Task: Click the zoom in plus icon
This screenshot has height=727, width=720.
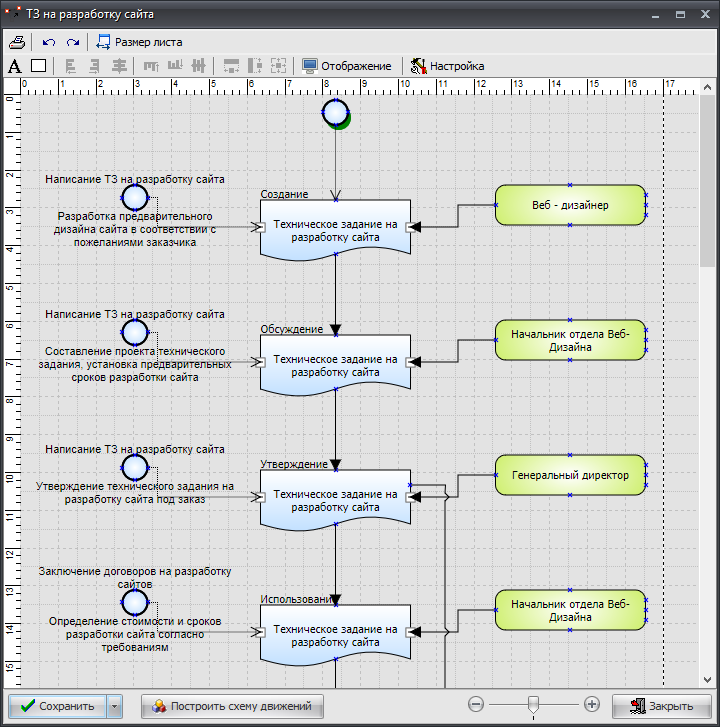Action: 592,704
